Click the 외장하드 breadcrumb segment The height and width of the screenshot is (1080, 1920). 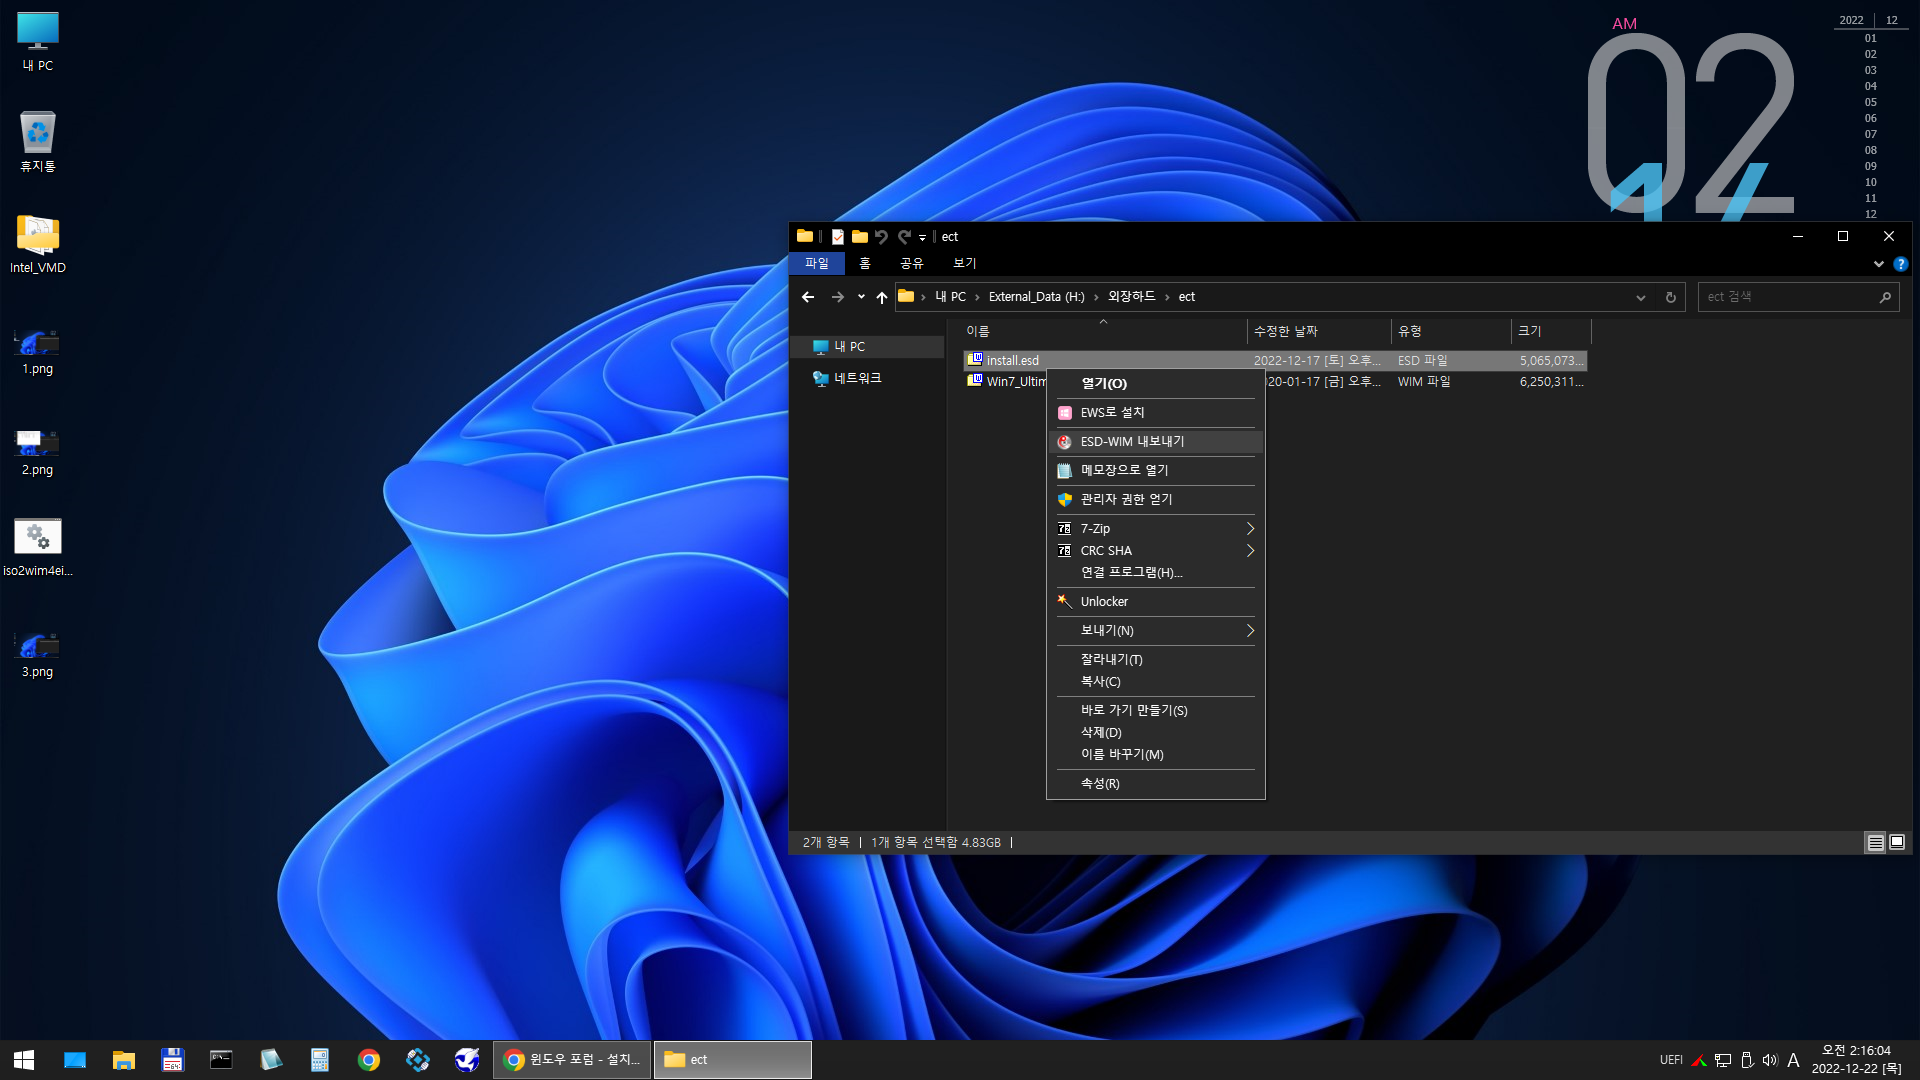point(1131,297)
